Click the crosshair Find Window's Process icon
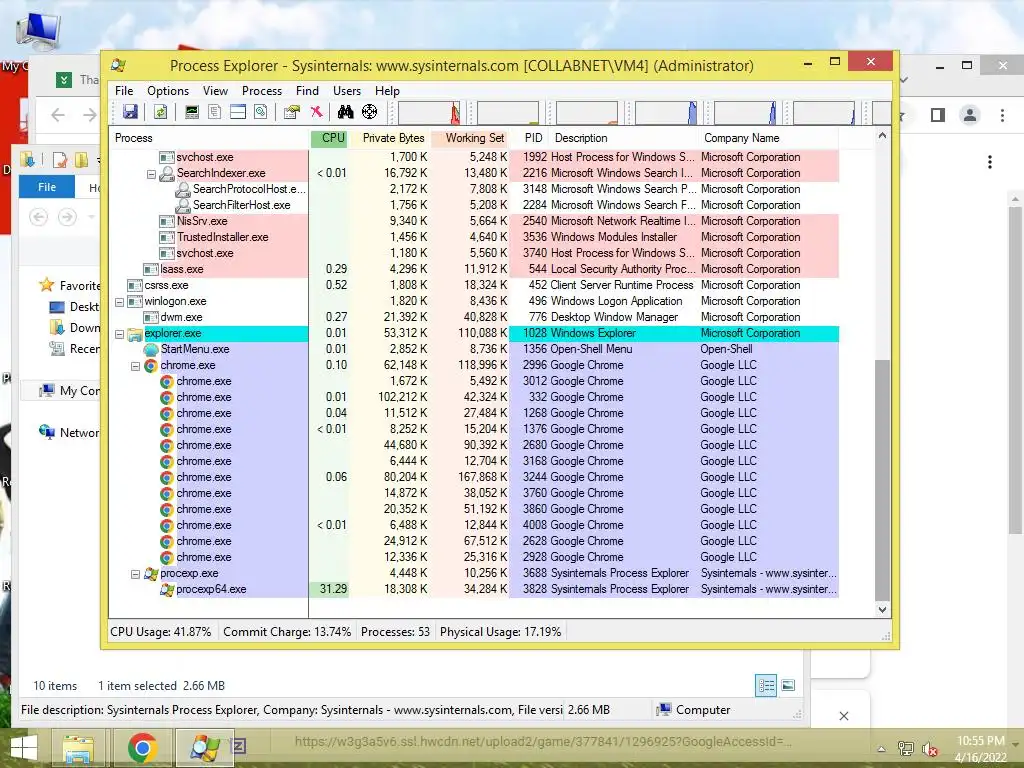This screenshot has width=1024, height=768. click(370, 112)
